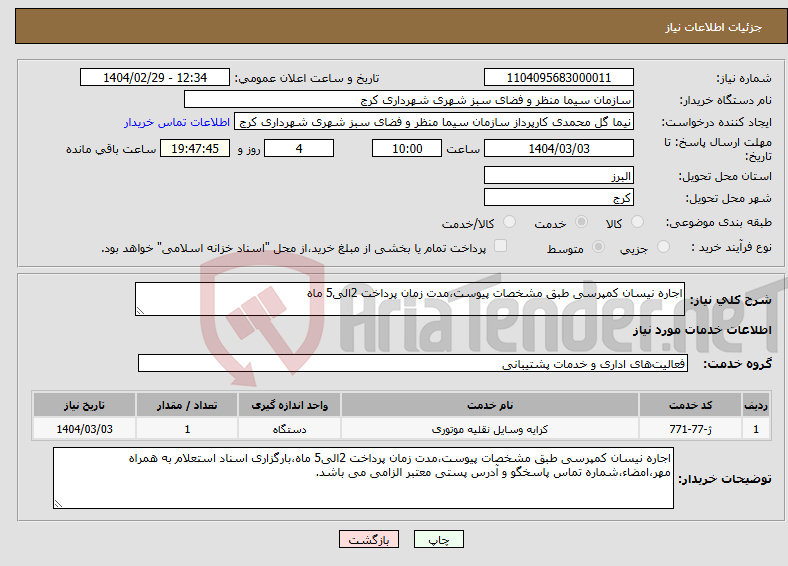Click the گروه خدمت field
788x566 pixels.
(413, 363)
